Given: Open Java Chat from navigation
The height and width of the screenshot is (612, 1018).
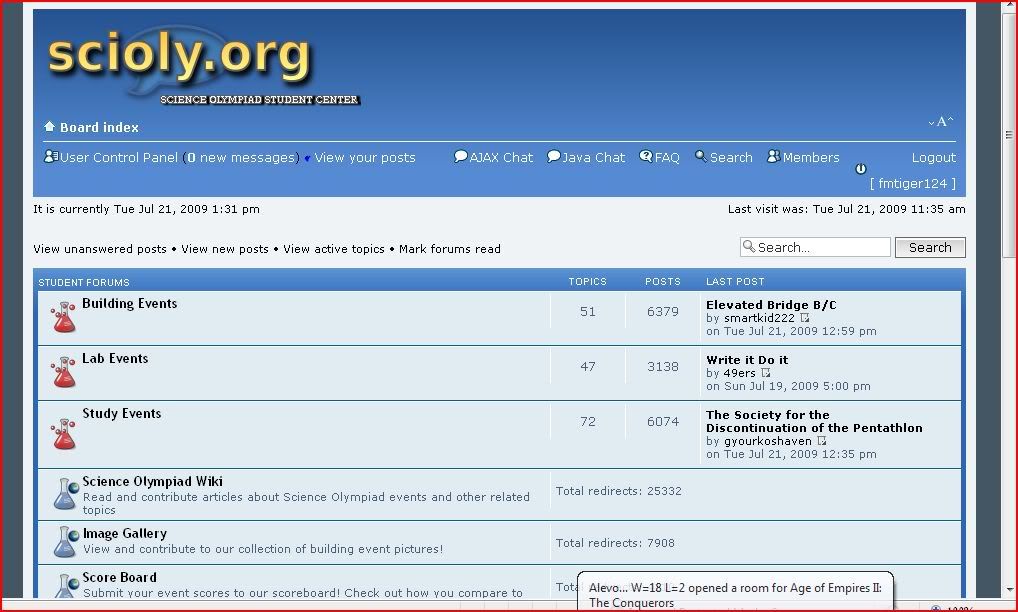Looking at the screenshot, I should [593, 158].
